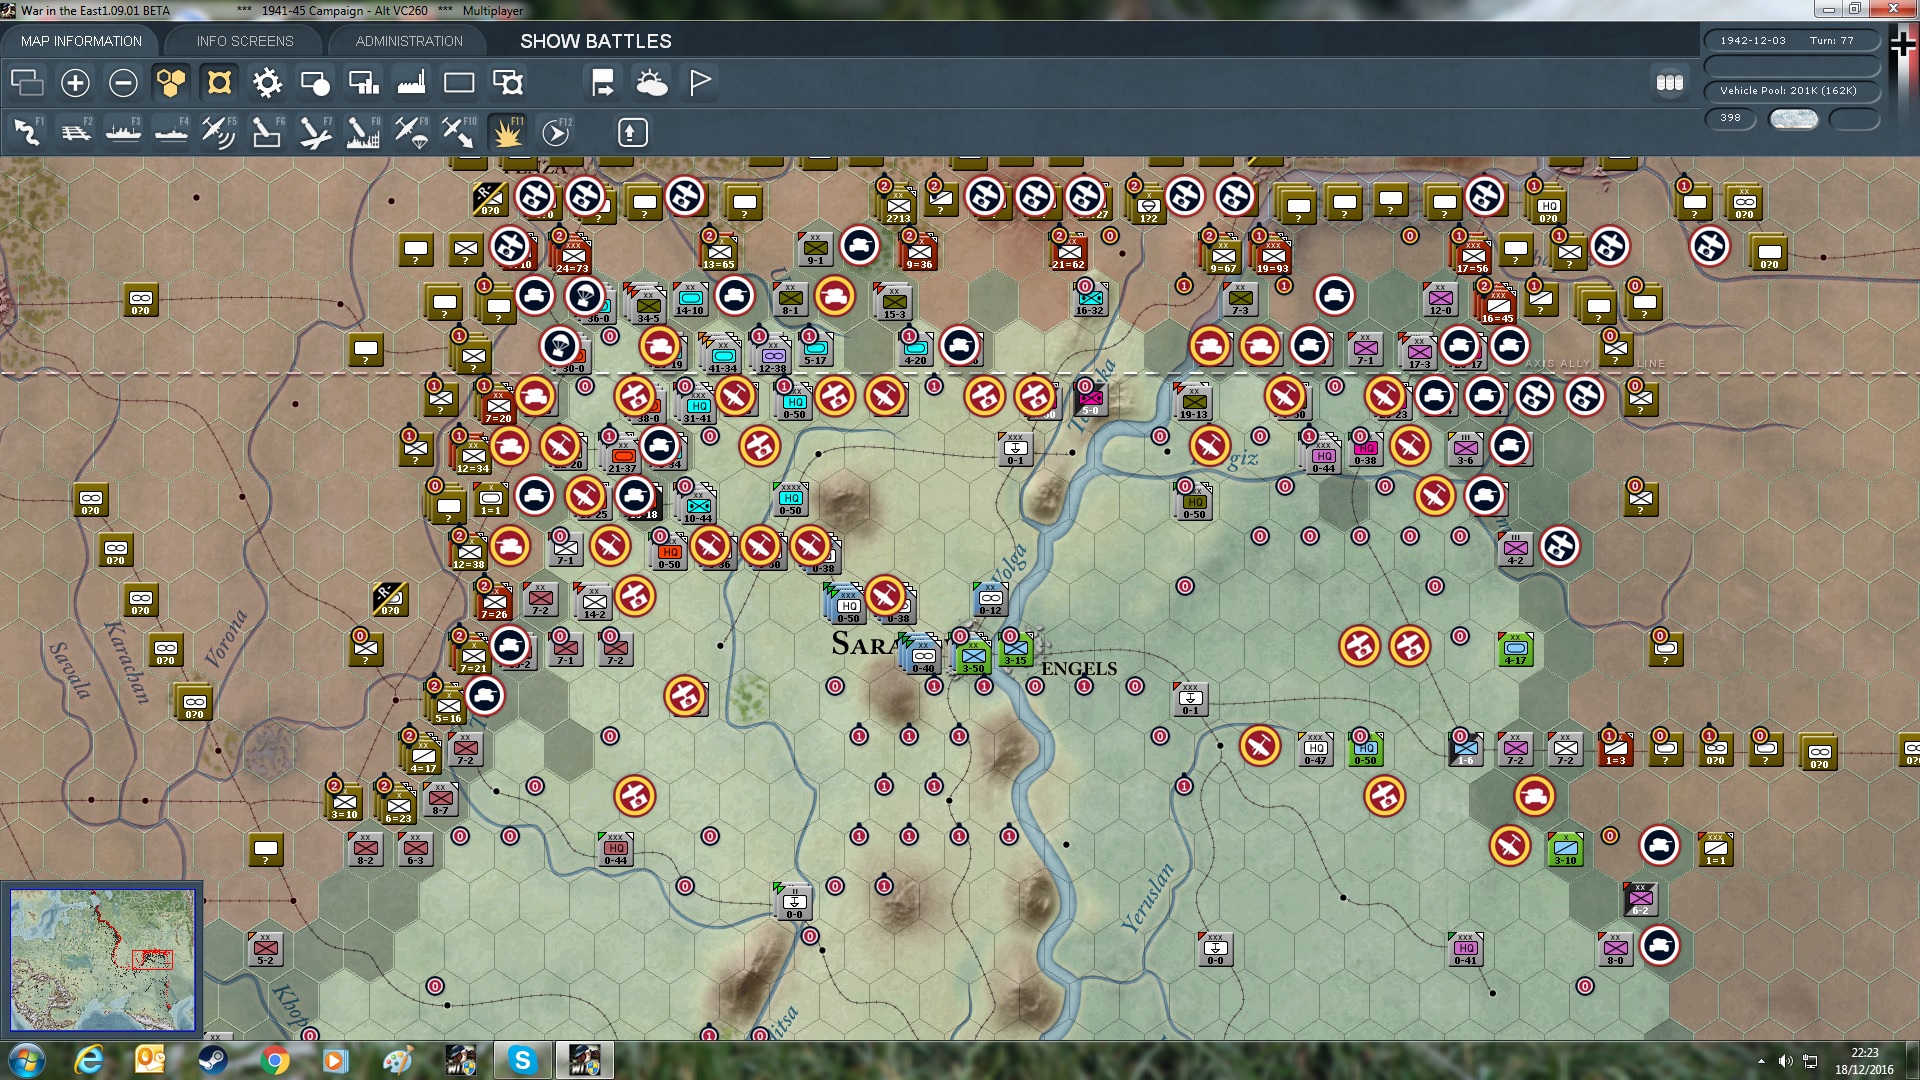Open the weather display icon
This screenshot has width=1920, height=1080.
click(652, 83)
